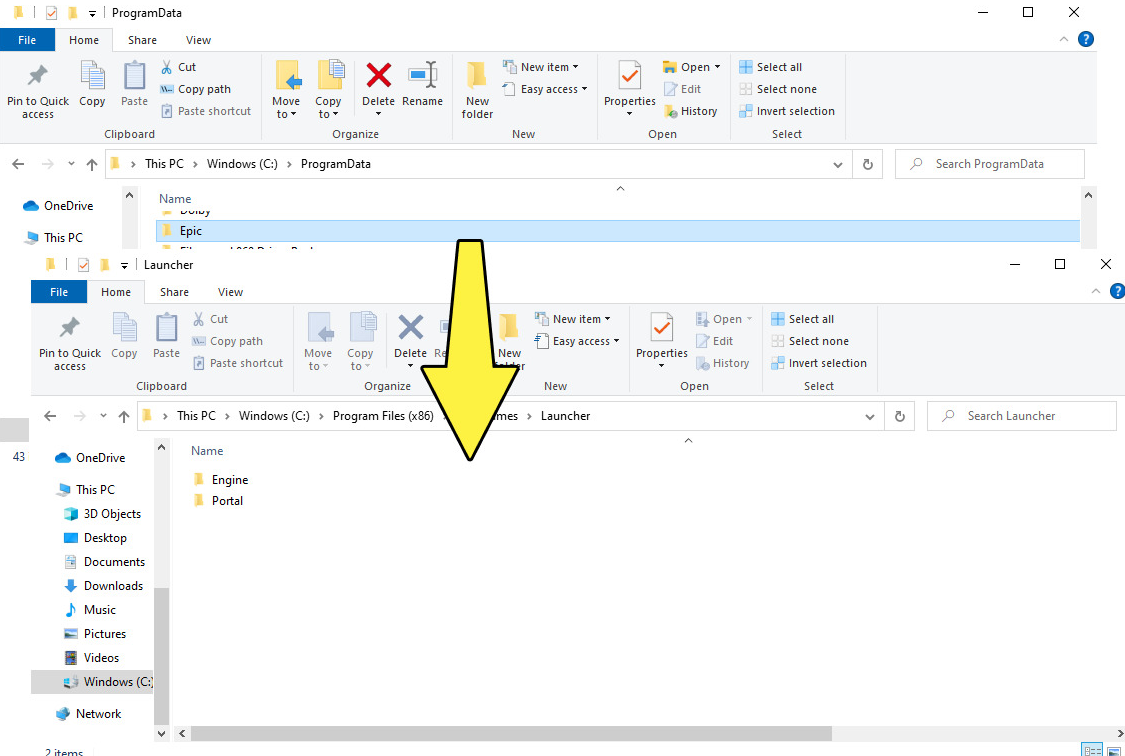Open recent locations dropdown in ProgramData window
The width and height of the screenshot is (1125, 756).
pos(71,164)
